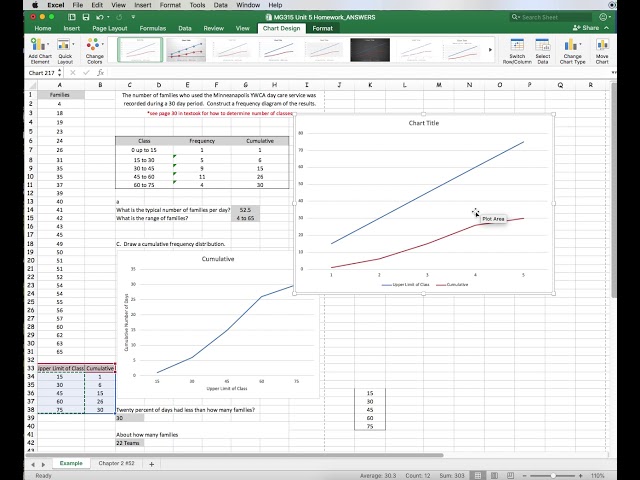
Task: Click the Select All corner triangle
Action: point(31,85)
